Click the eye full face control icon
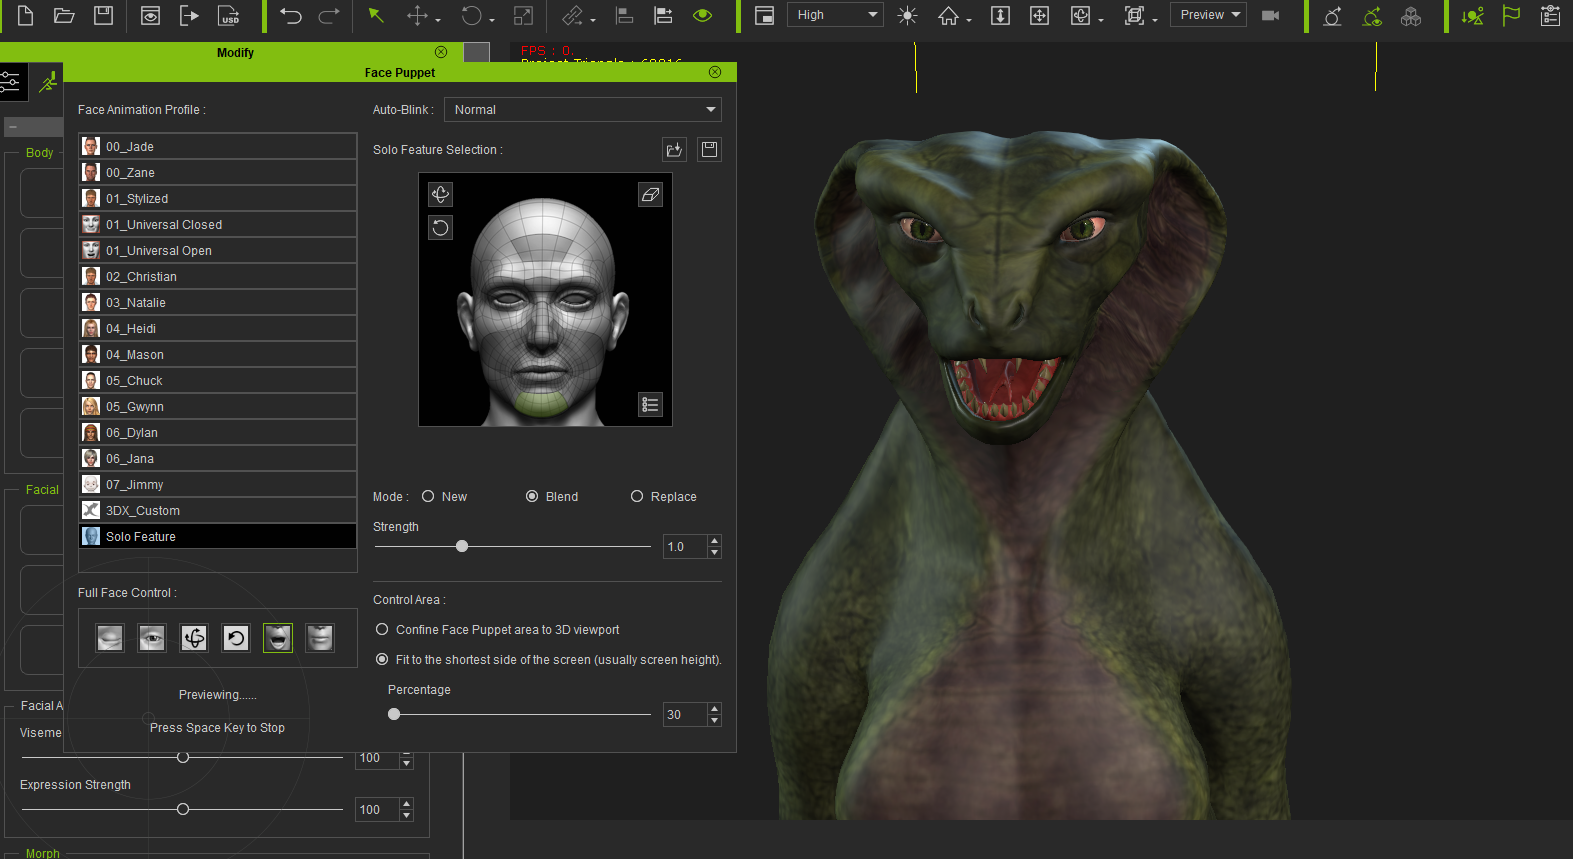Screen dimensions: 1573x859 [152, 638]
